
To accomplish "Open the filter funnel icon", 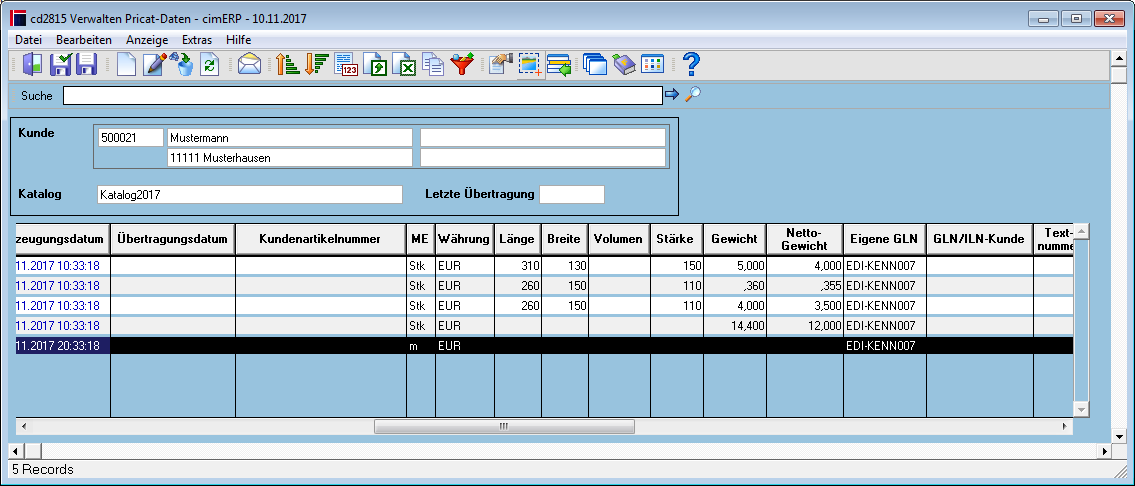I will (462, 65).
